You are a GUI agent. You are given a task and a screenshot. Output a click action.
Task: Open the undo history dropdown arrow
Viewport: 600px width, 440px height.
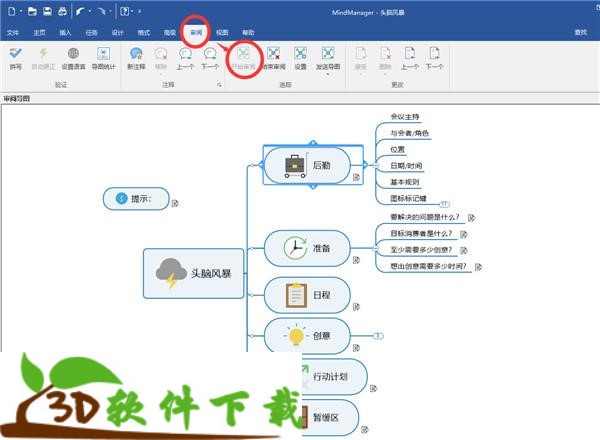(90, 12)
